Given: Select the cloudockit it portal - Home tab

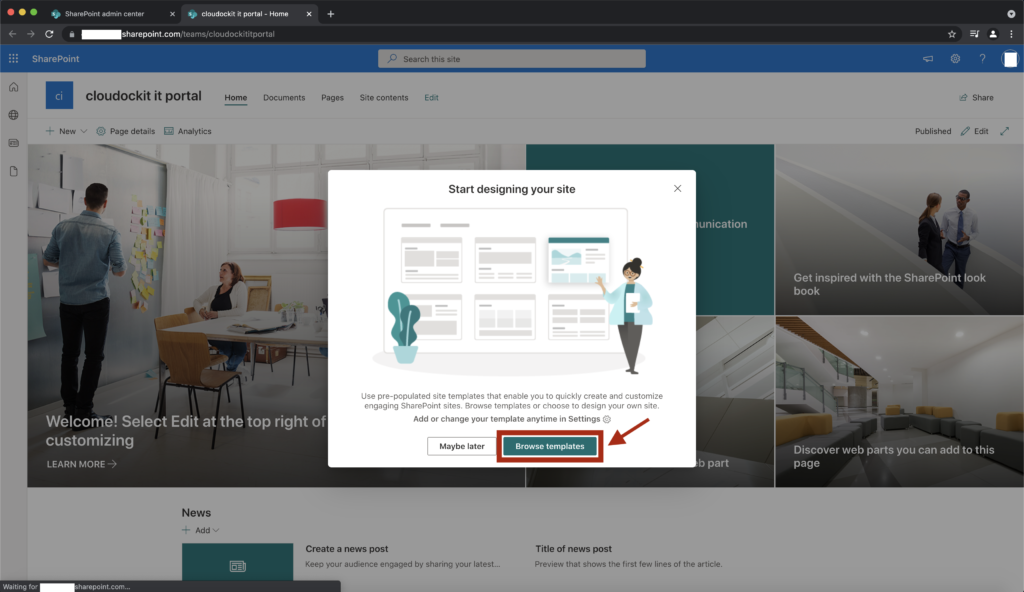Looking at the screenshot, I should (x=249, y=14).
